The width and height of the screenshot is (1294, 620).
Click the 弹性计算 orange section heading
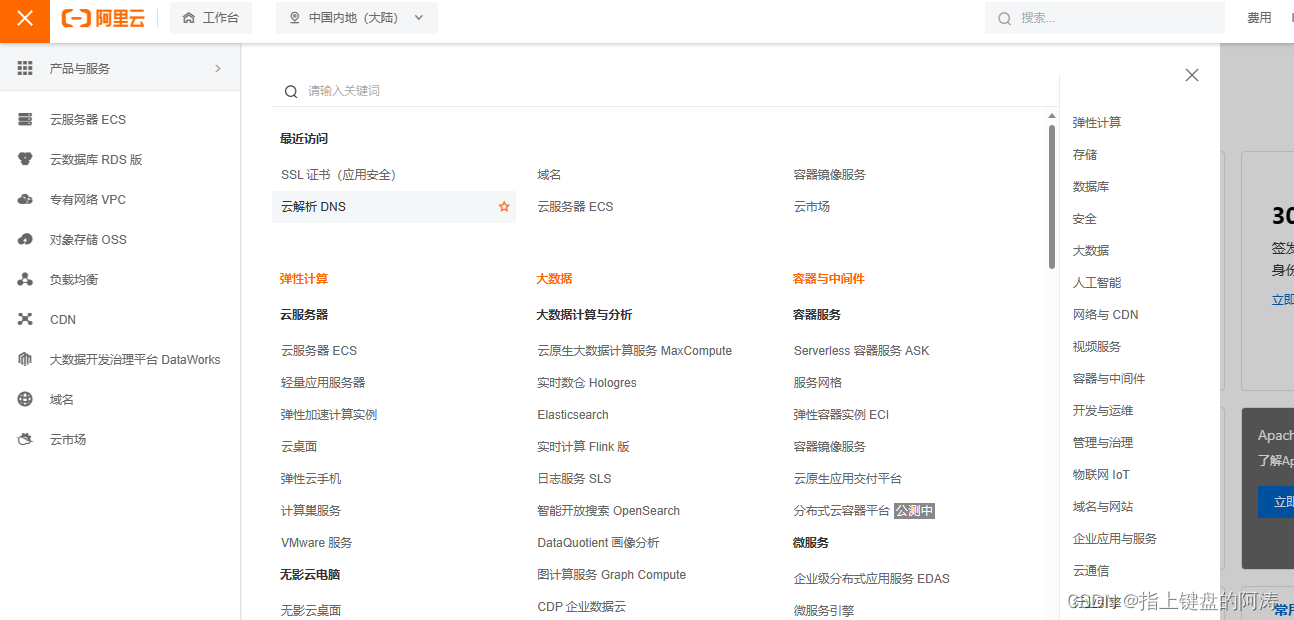pos(304,279)
